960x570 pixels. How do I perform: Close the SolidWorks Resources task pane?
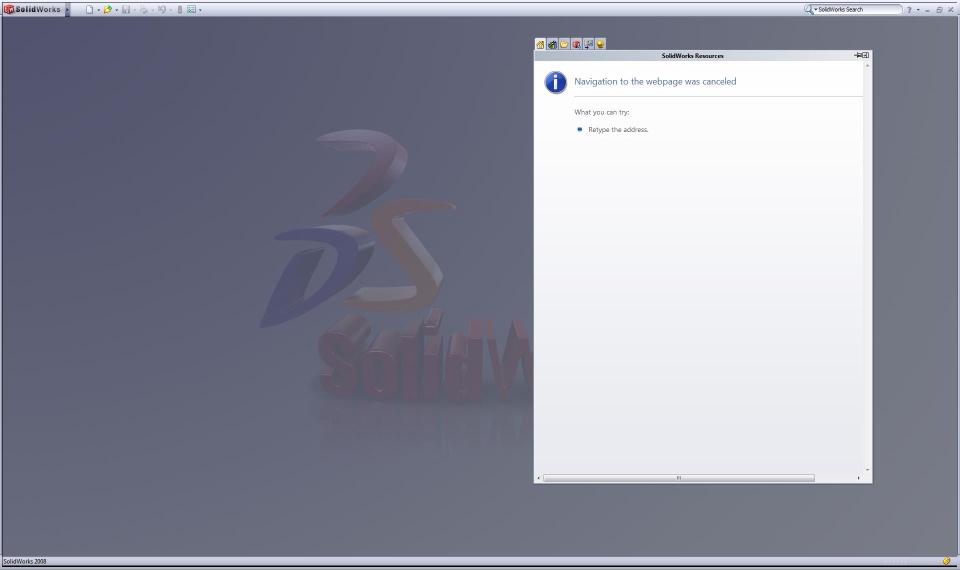pos(866,55)
